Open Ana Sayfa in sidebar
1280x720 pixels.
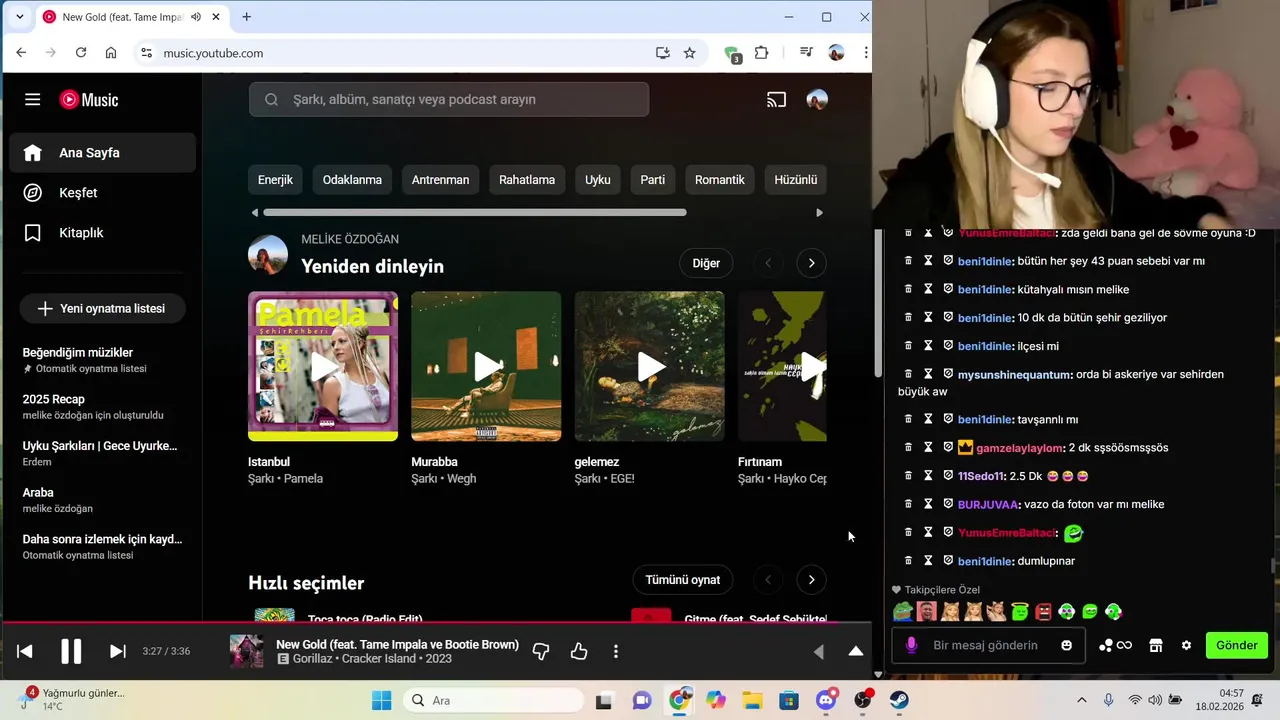coord(103,153)
